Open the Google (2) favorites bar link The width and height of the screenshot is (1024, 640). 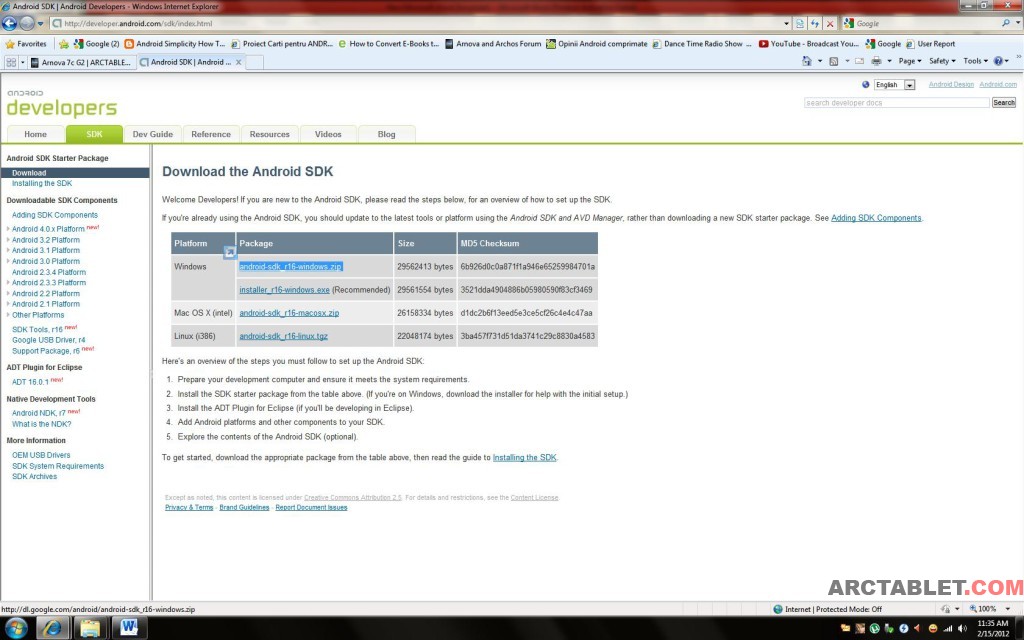tap(97, 44)
